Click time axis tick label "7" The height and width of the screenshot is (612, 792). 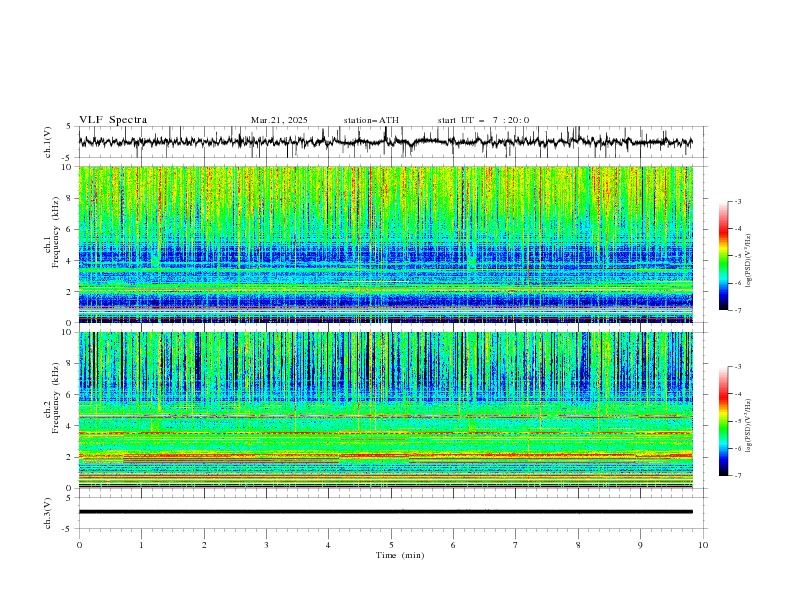point(516,545)
